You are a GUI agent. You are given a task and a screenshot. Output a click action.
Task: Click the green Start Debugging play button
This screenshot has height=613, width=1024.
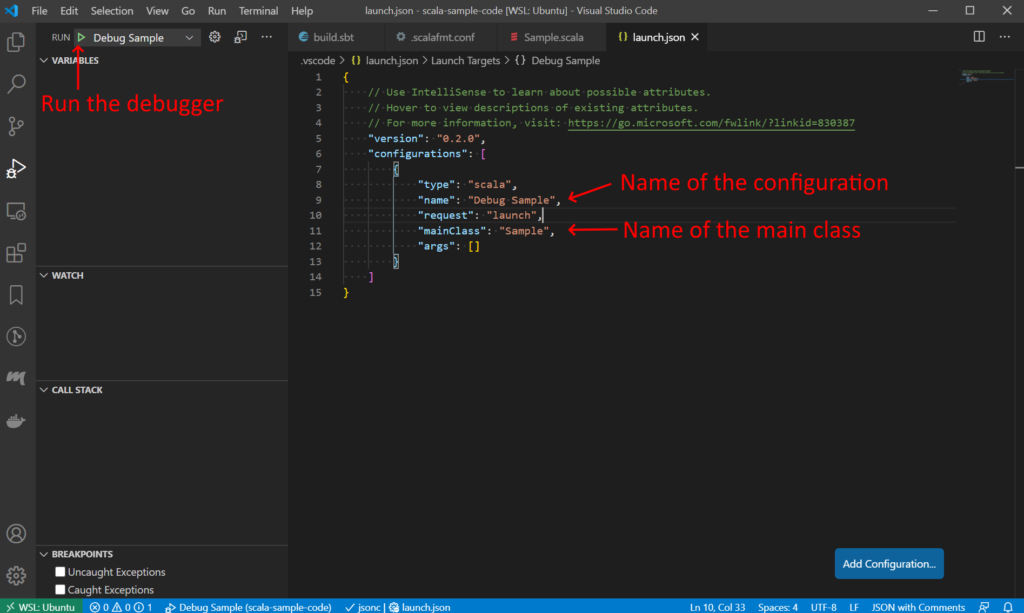click(81, 37)
